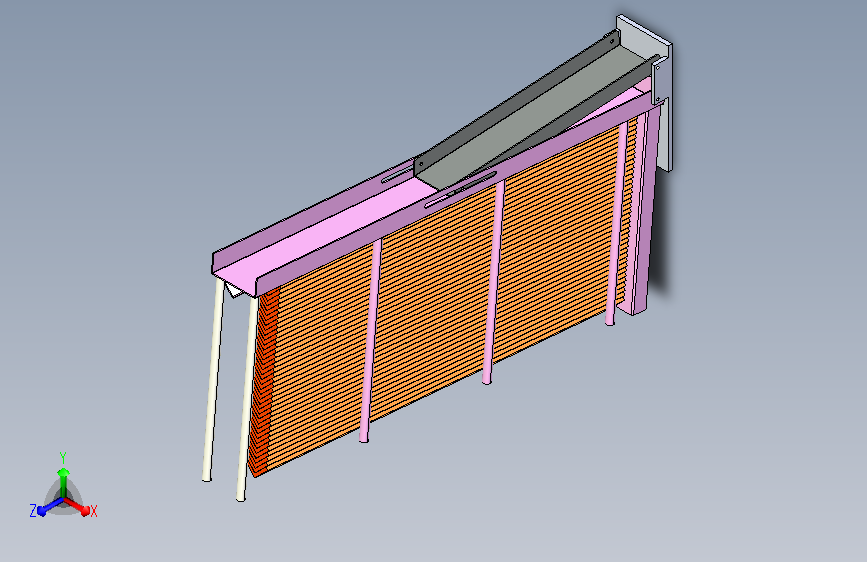Select the pink vertical rod nearest cream legs

(370, 340)
